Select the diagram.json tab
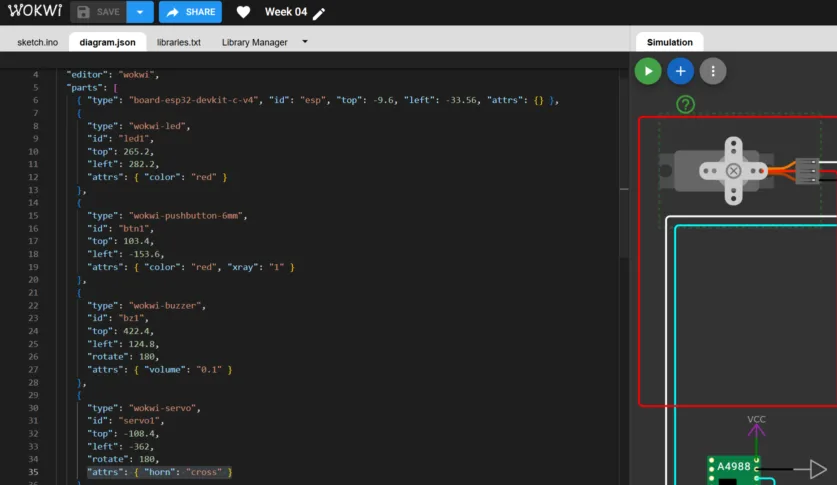The height and width of the screenshot is (485, 837). pyautogui.click(x=107, y=42)
